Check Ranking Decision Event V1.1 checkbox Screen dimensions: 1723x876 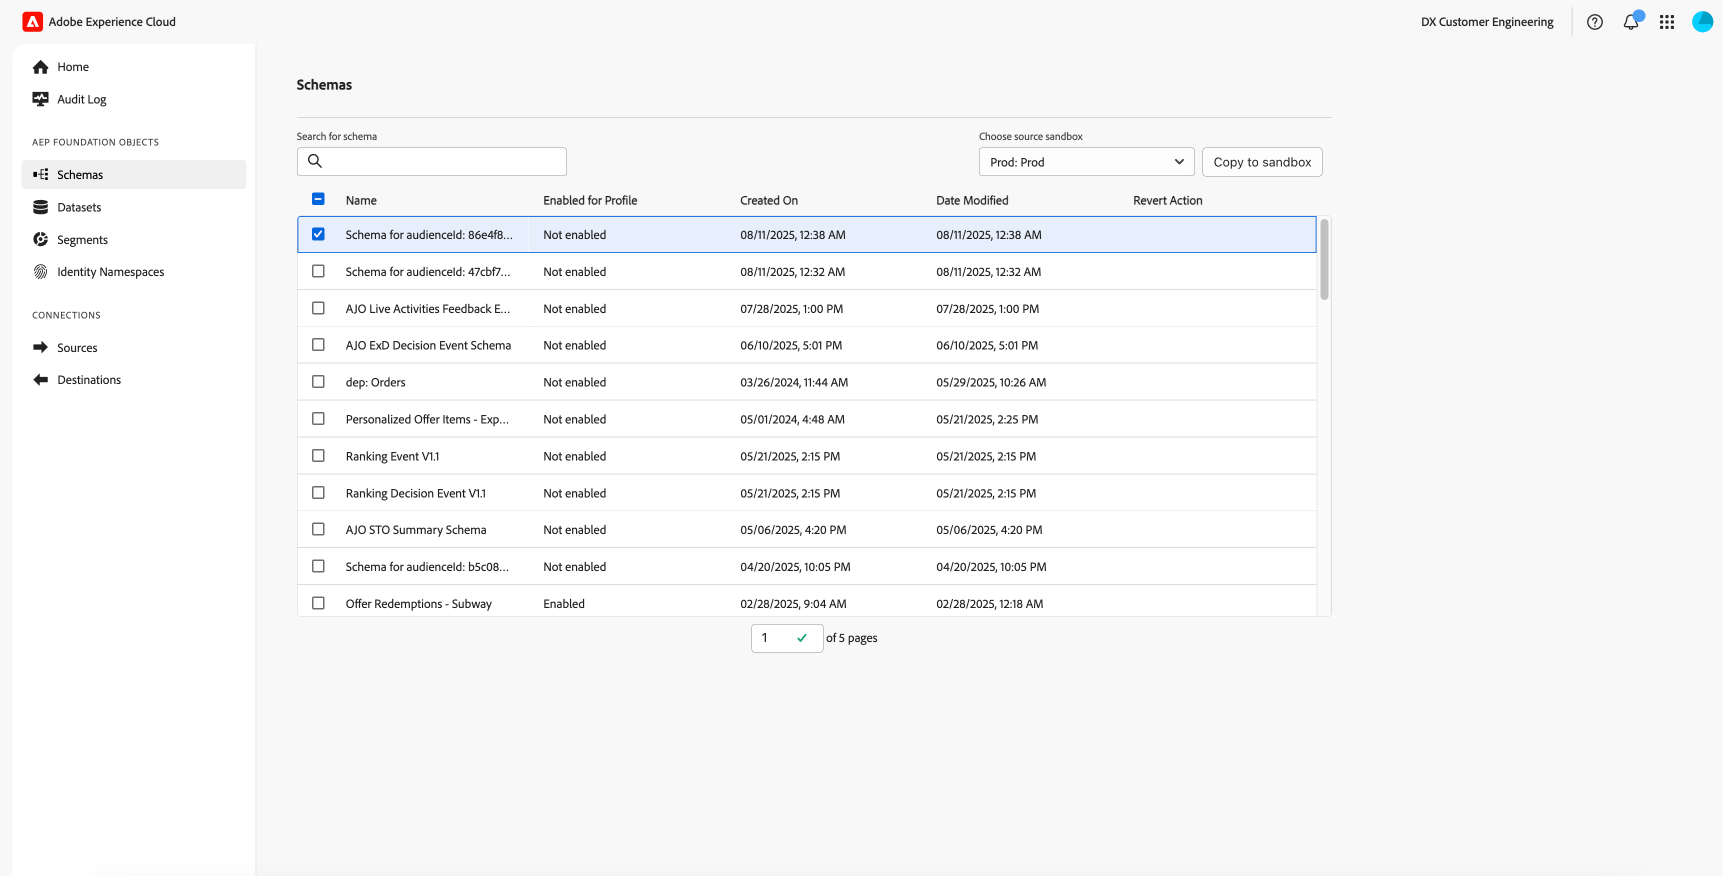318,493
